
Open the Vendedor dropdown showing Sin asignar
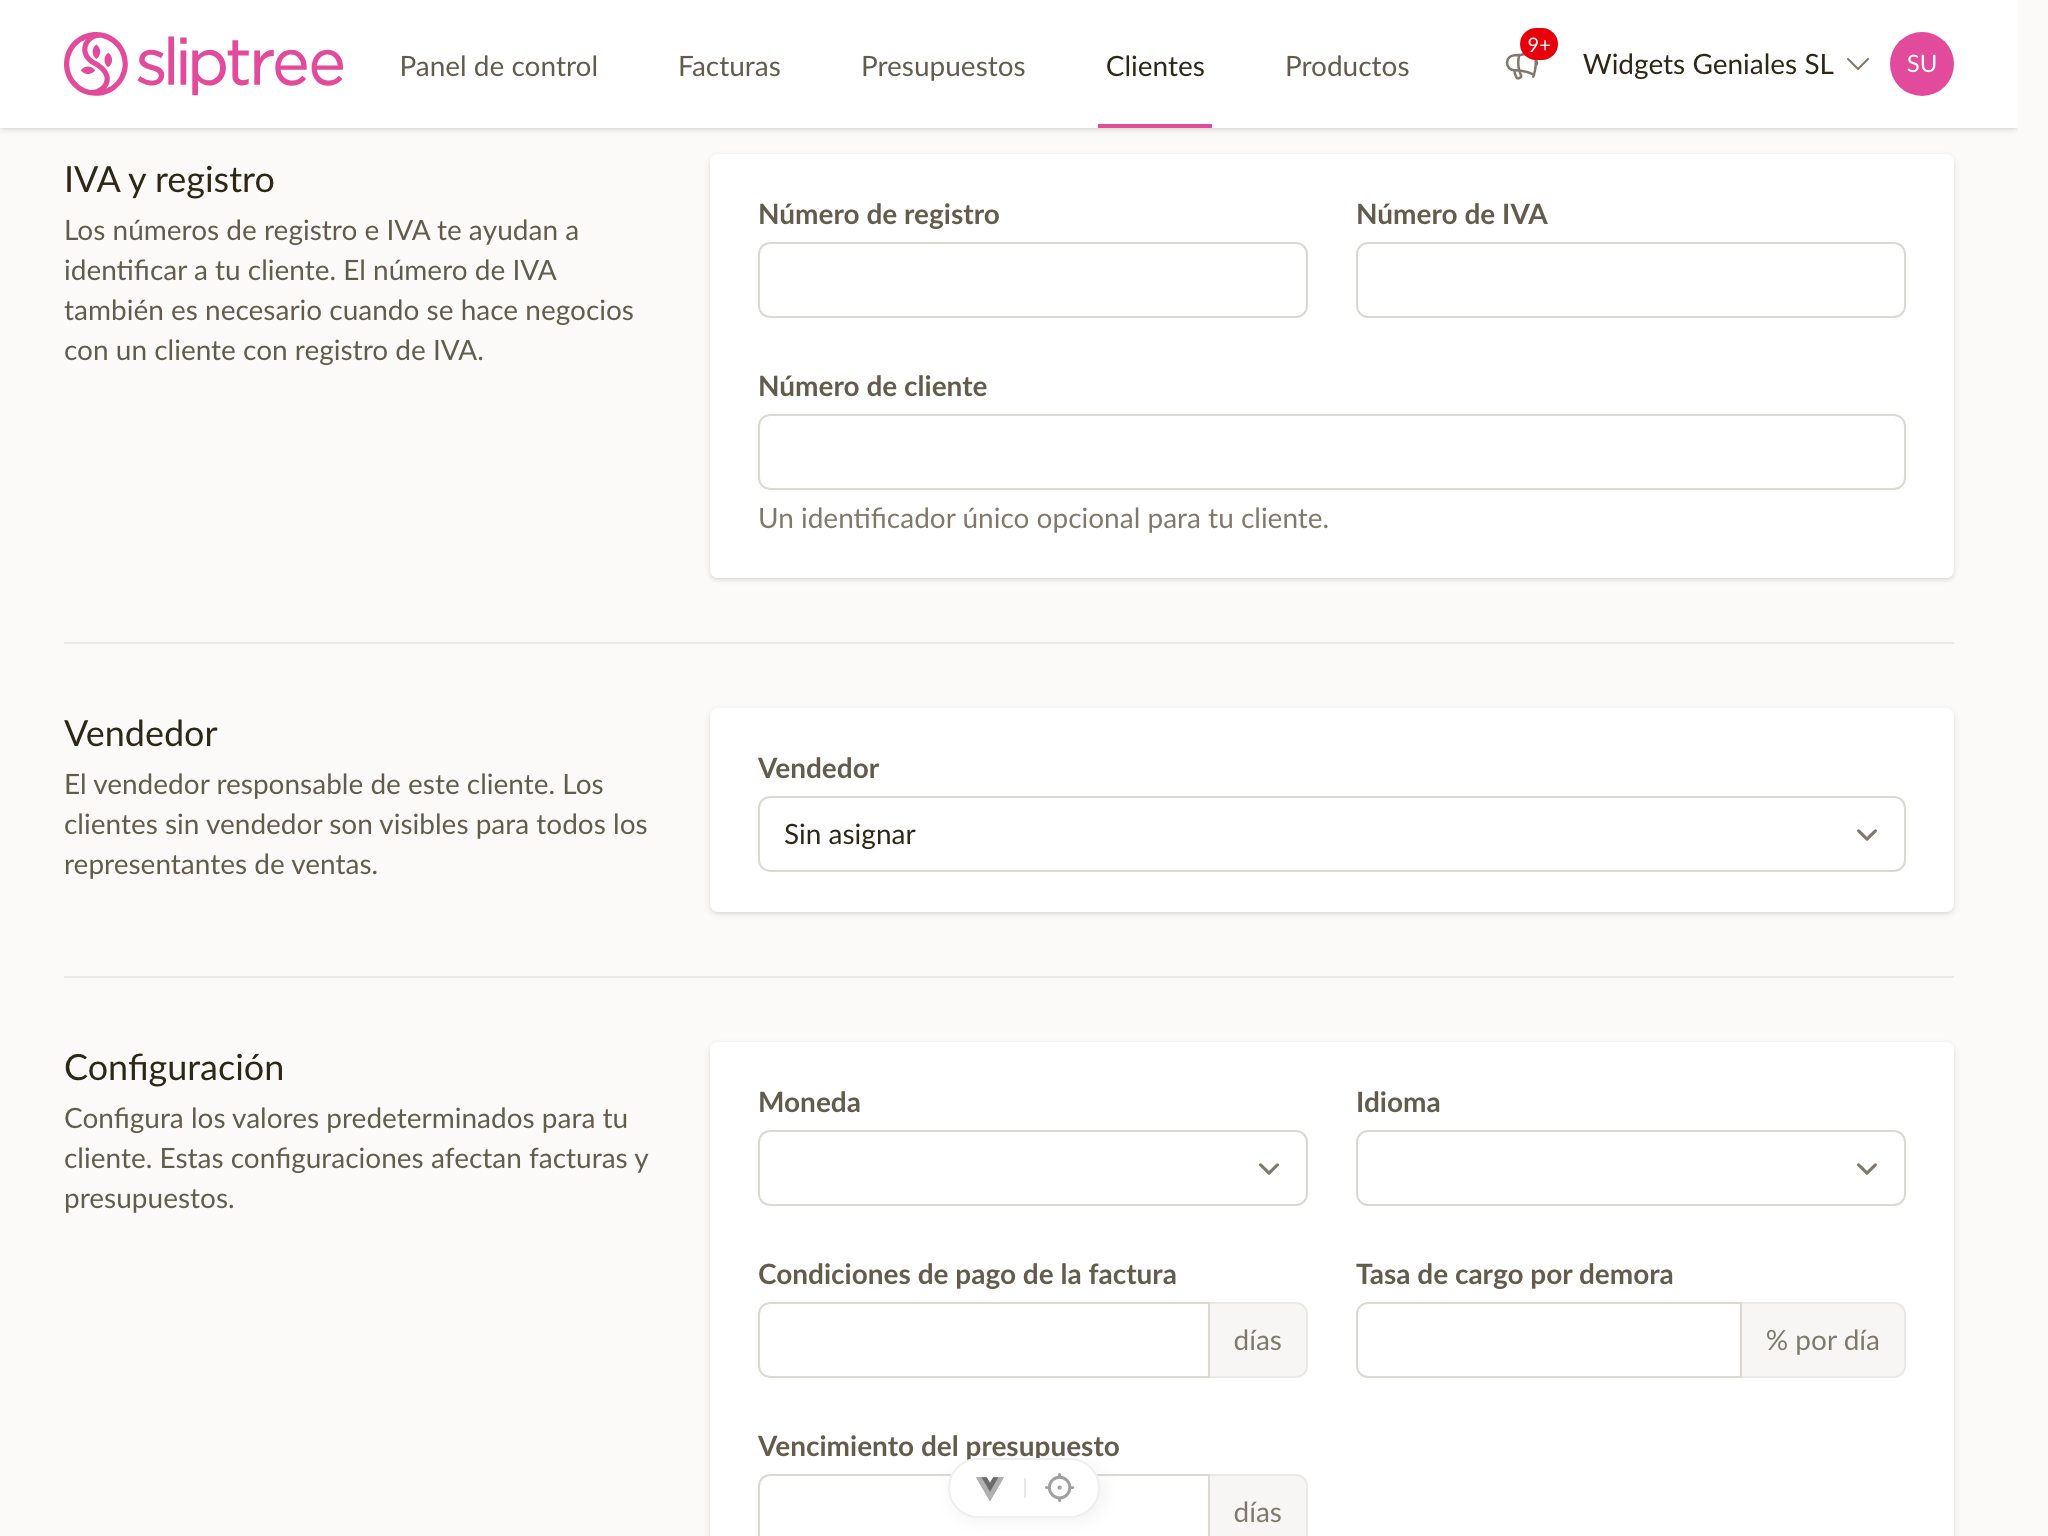click(1331, 834)
